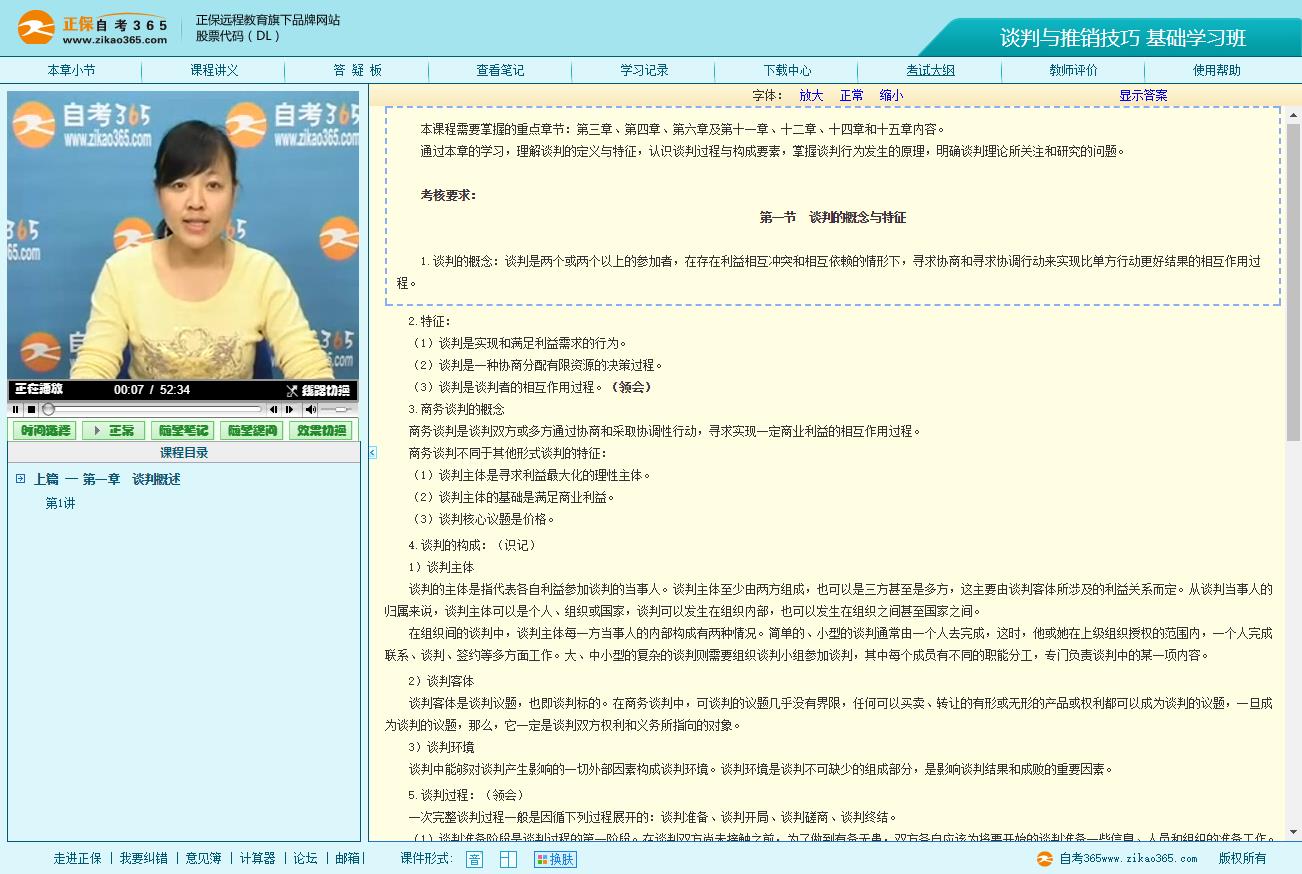Screen dimensions: 1302x874
Task: Click the text 3)谈判环境
Action: coord(441,747)
